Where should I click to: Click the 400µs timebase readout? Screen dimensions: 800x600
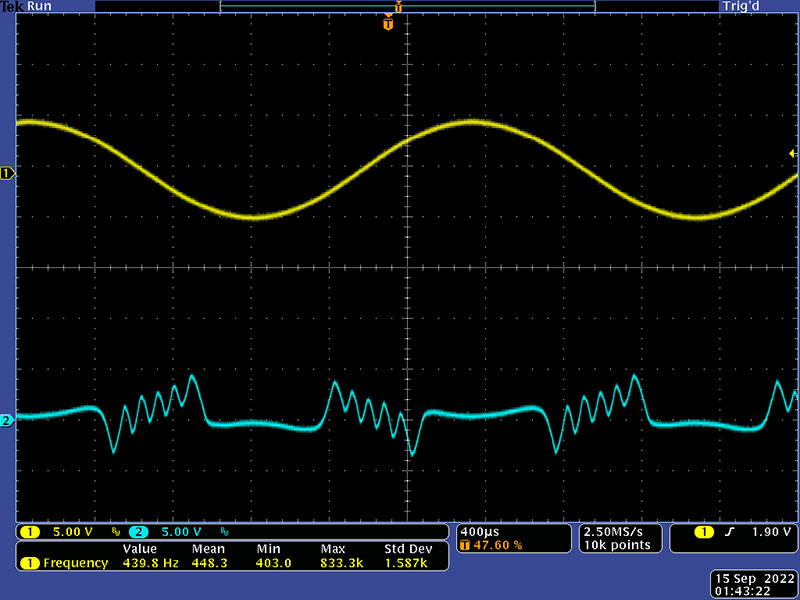pos(480,532)
